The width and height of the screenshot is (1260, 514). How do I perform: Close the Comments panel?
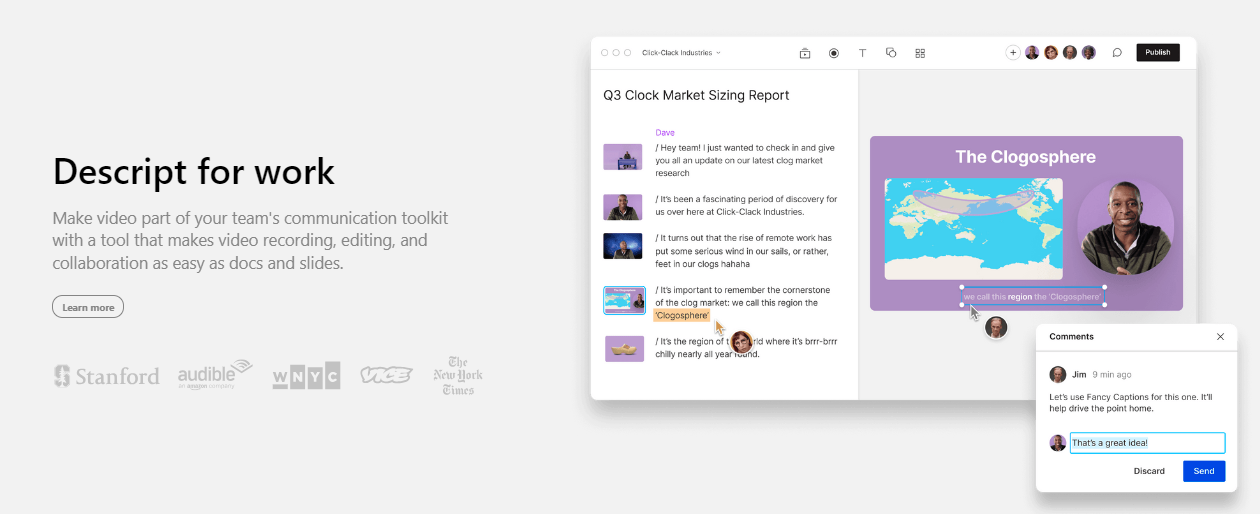pyautogui.click(x=1220, y=337)
